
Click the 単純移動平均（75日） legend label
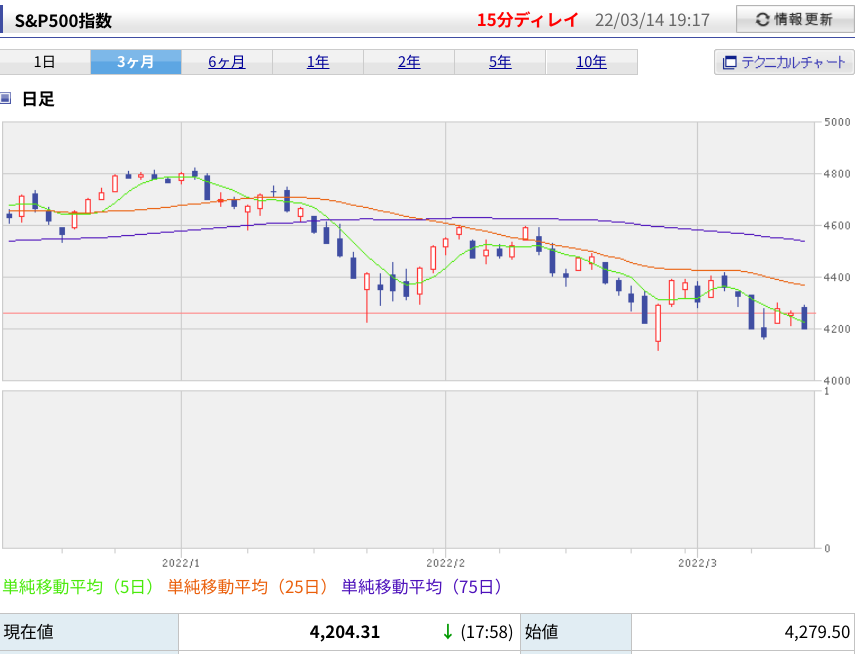pos(422,587)
